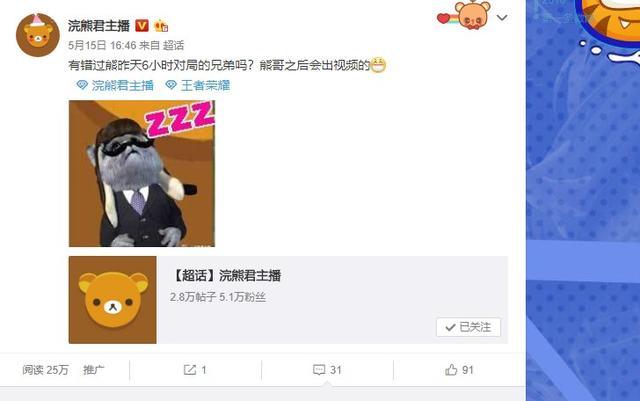Click the 超话 source link
The height and width of the screenshot is (401, 640).
coord(173,45)
